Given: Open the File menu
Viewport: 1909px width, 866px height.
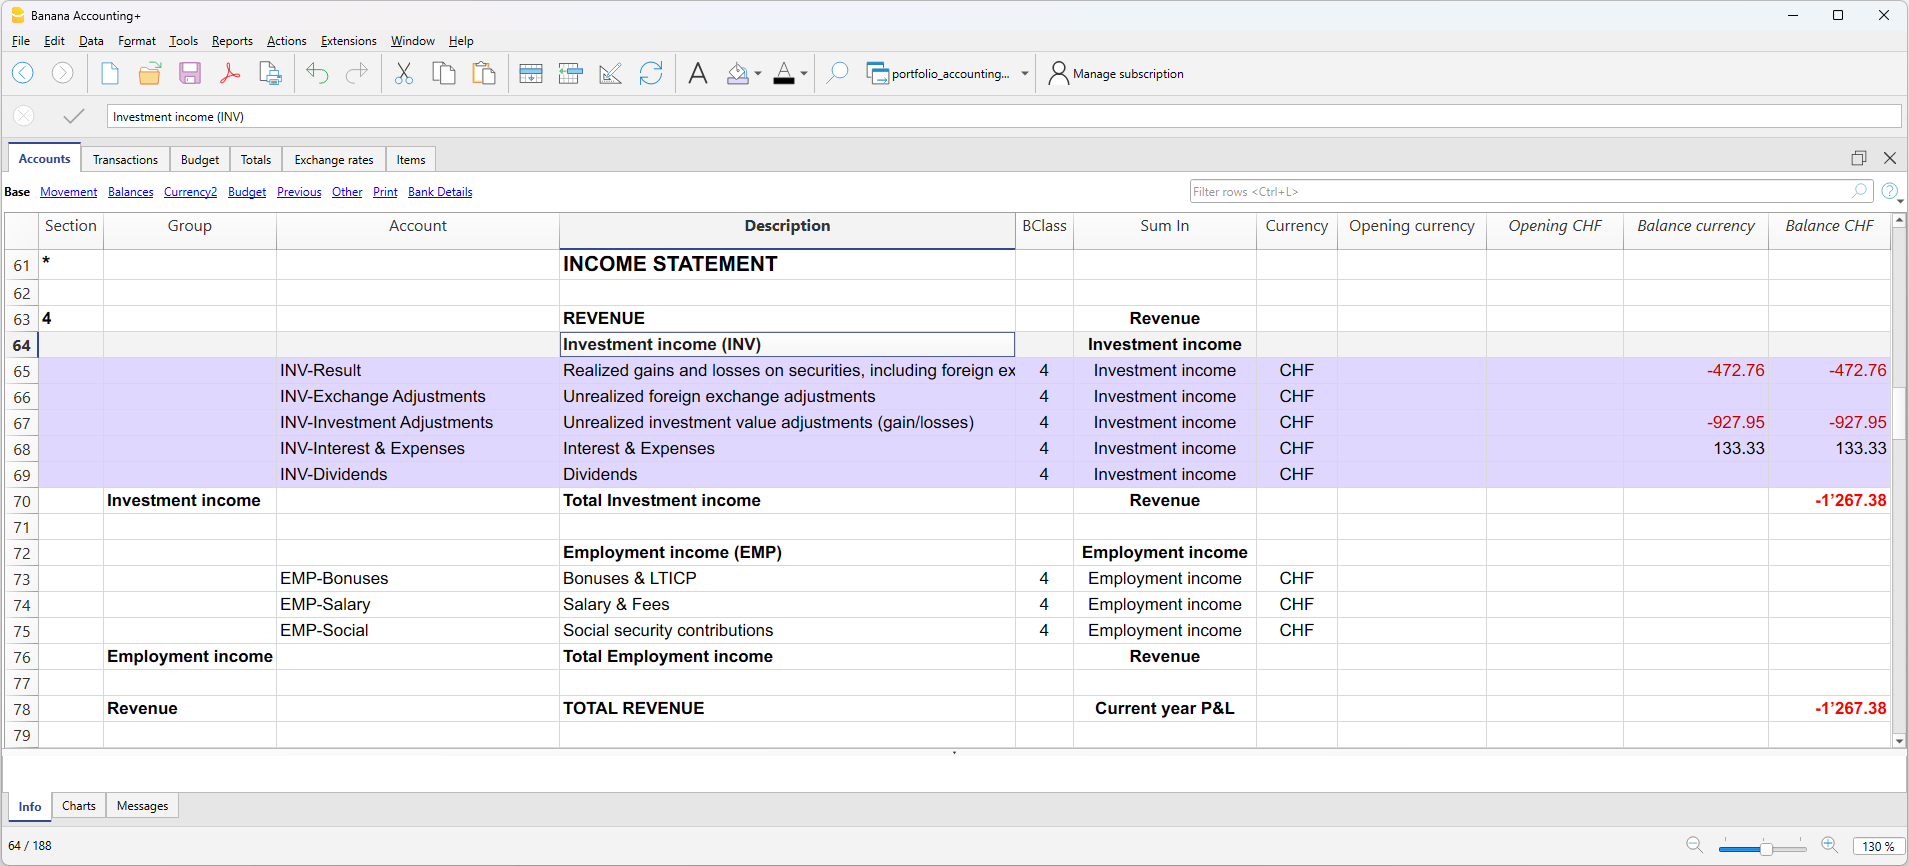Looking at the screenshot, I should (x=21, y=41).
